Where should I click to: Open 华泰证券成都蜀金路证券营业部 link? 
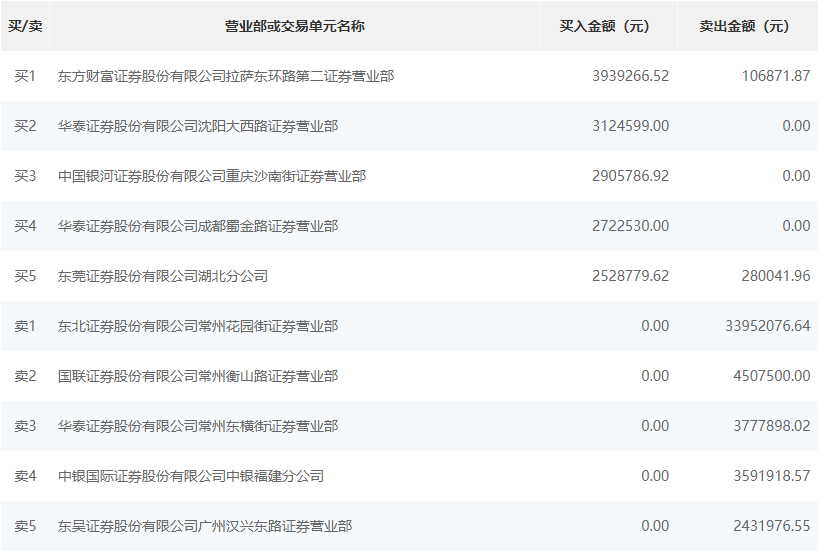198,226
